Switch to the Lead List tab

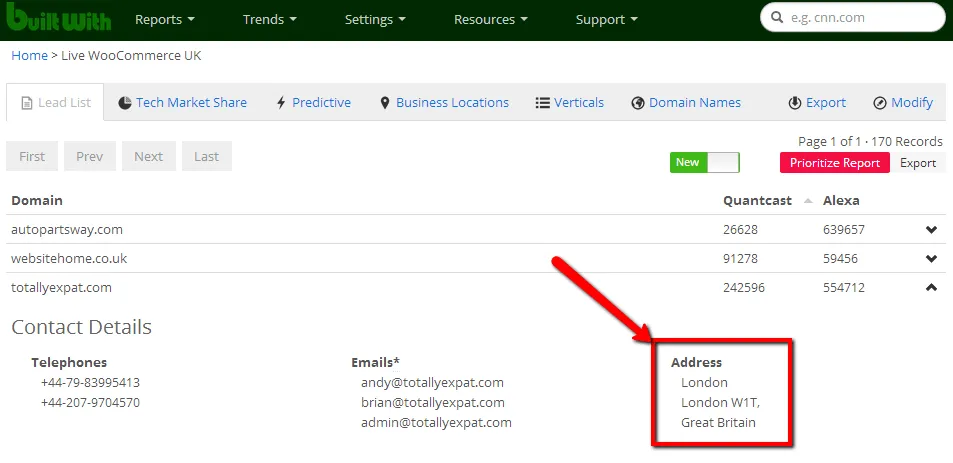tap(55, 103)
